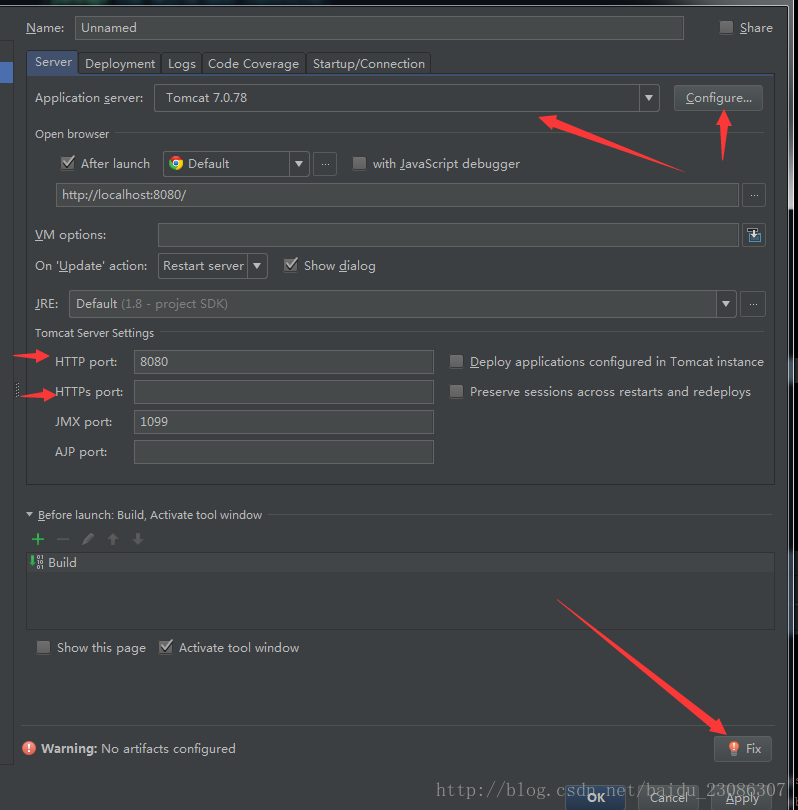
Task: Toggle the Show dialog checkbox
Action: (x=291, y=265)
